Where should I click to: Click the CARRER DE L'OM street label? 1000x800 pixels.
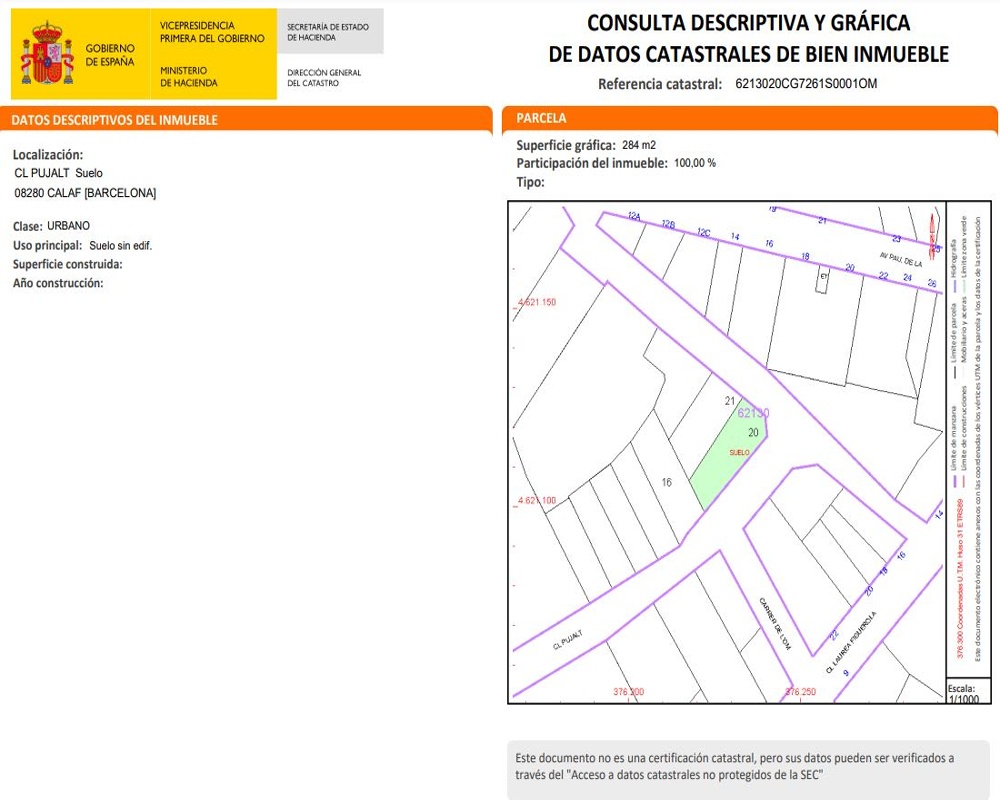click(x=775, y=624)
